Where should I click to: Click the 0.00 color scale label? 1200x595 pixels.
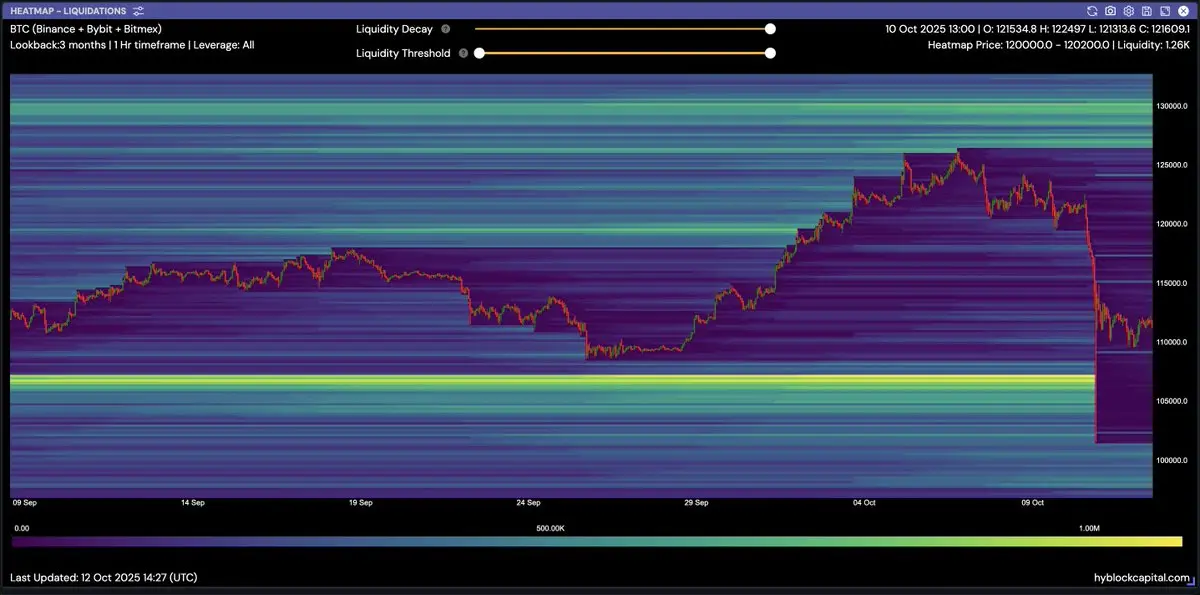pos(23,527)
